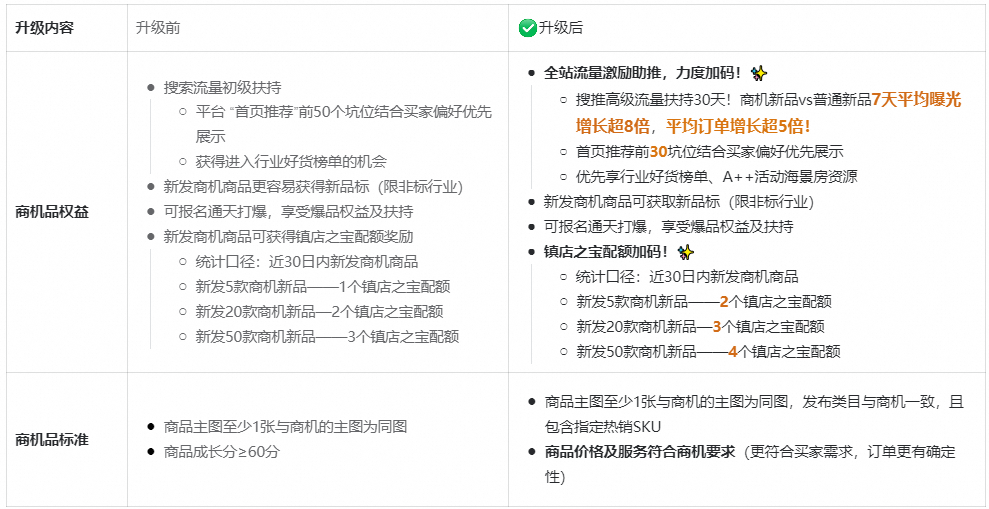The height and width of the screenshot is (509, 989).
Task: Click the 商机品标准 row label
Action: click(x=52, y=440)
